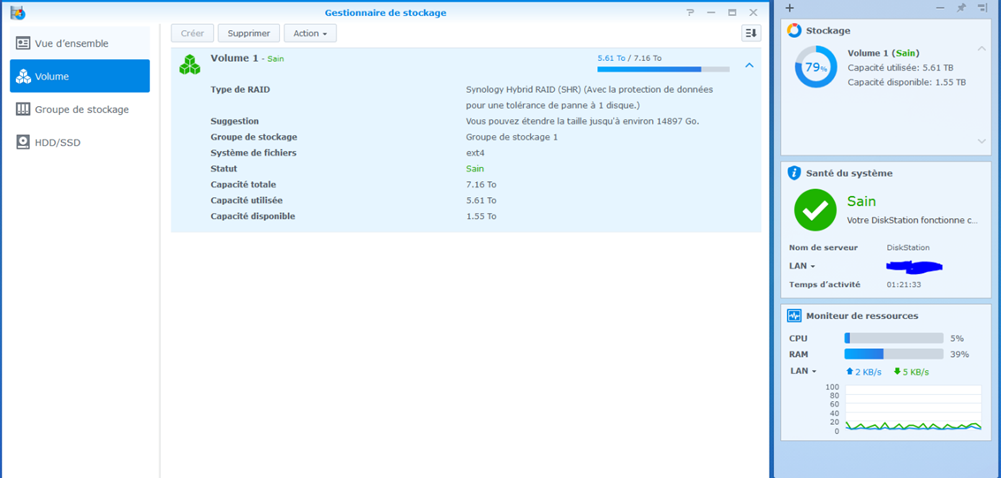This screenshot has height=478, width=1001.
Task: Close the Gestionnaire de stockage window
Action: point(753,12)
